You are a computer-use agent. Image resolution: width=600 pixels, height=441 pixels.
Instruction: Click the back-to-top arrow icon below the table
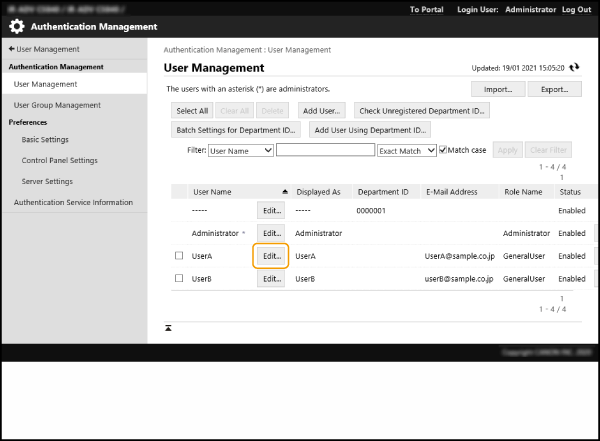pyautogui.click(x=168, y=328)
